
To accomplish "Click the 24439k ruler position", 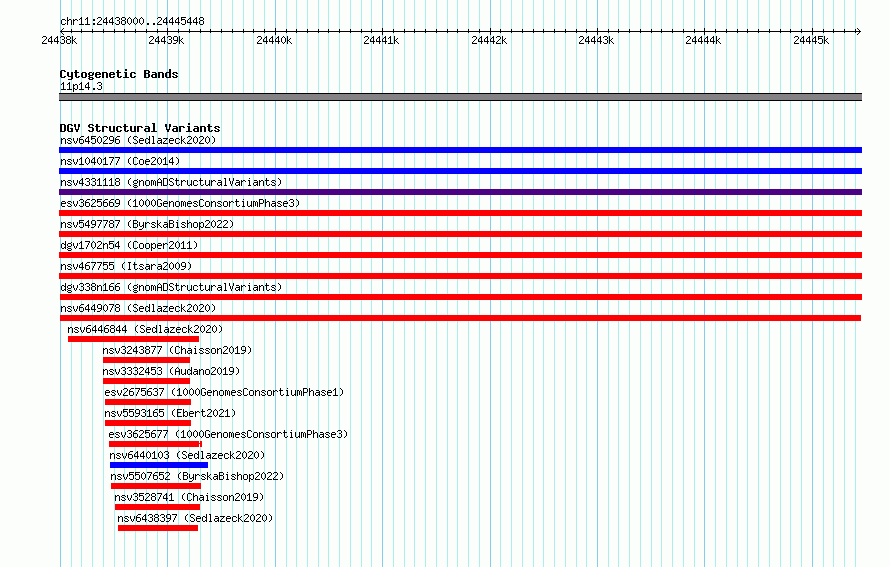I will (x=166, y=40).
